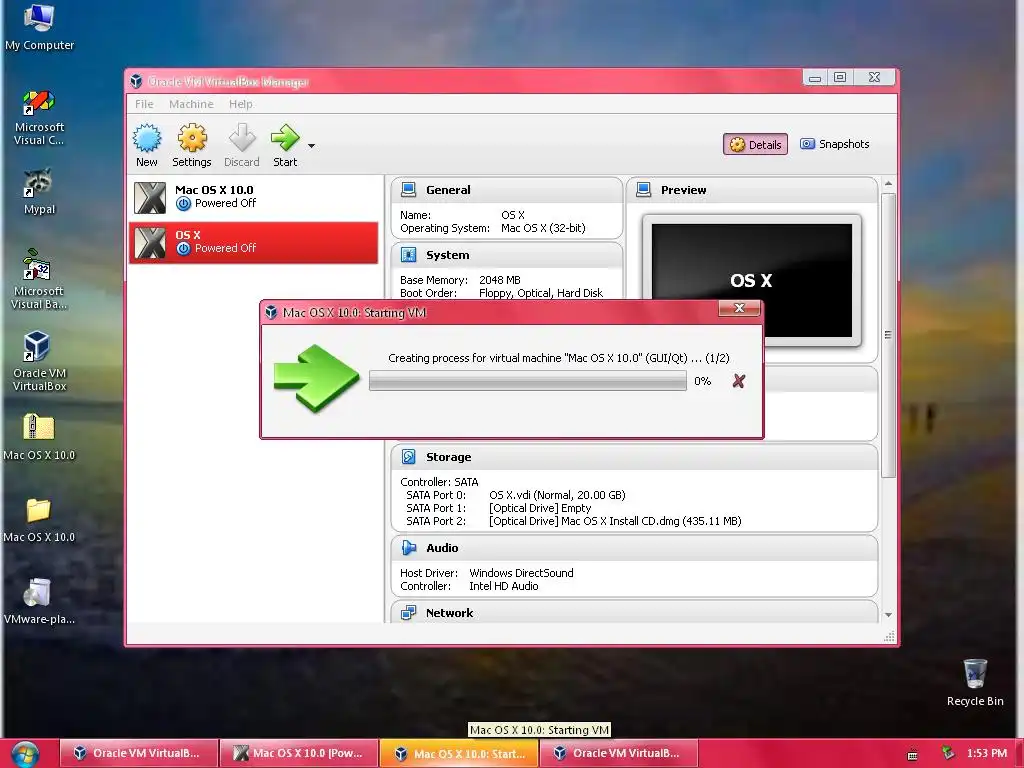The height and width of the screenshot is (768, 1024).
Task: Click the Storage section disk icon
Action: coord(409,456)
